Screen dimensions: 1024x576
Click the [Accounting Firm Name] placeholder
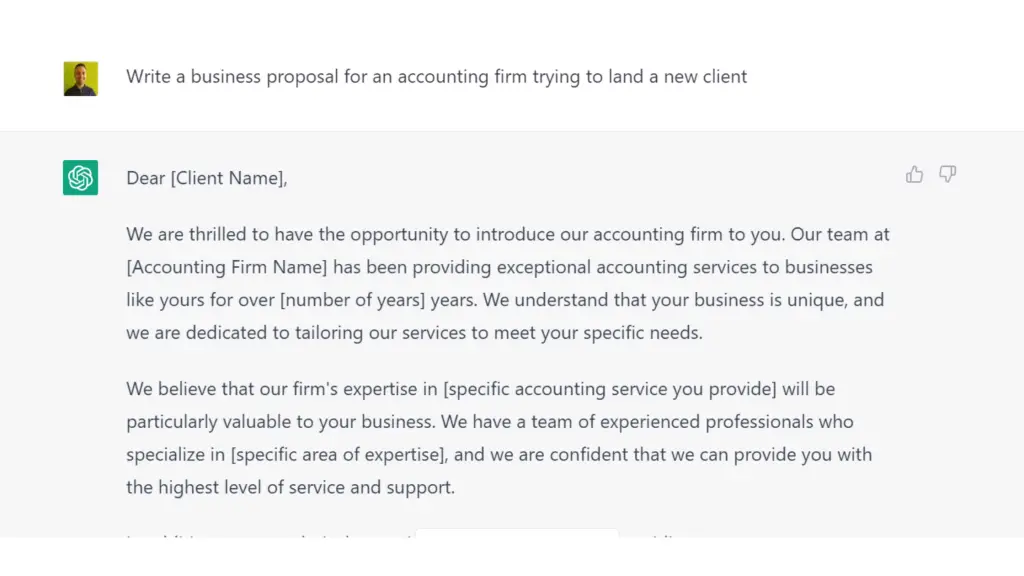(227, 267)
